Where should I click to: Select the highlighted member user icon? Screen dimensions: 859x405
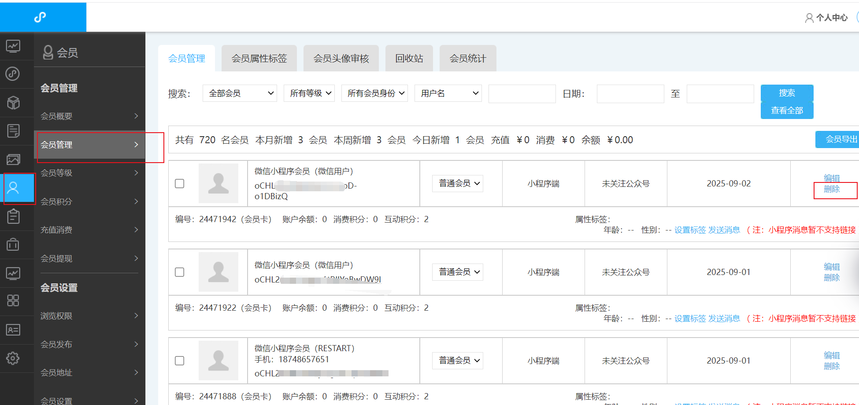pos(13,188)
